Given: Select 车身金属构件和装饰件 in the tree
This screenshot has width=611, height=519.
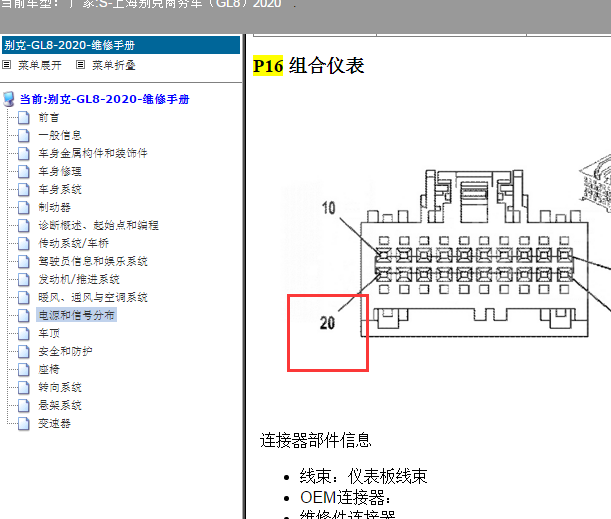Looking at the screenshot, I should [93, 153].
